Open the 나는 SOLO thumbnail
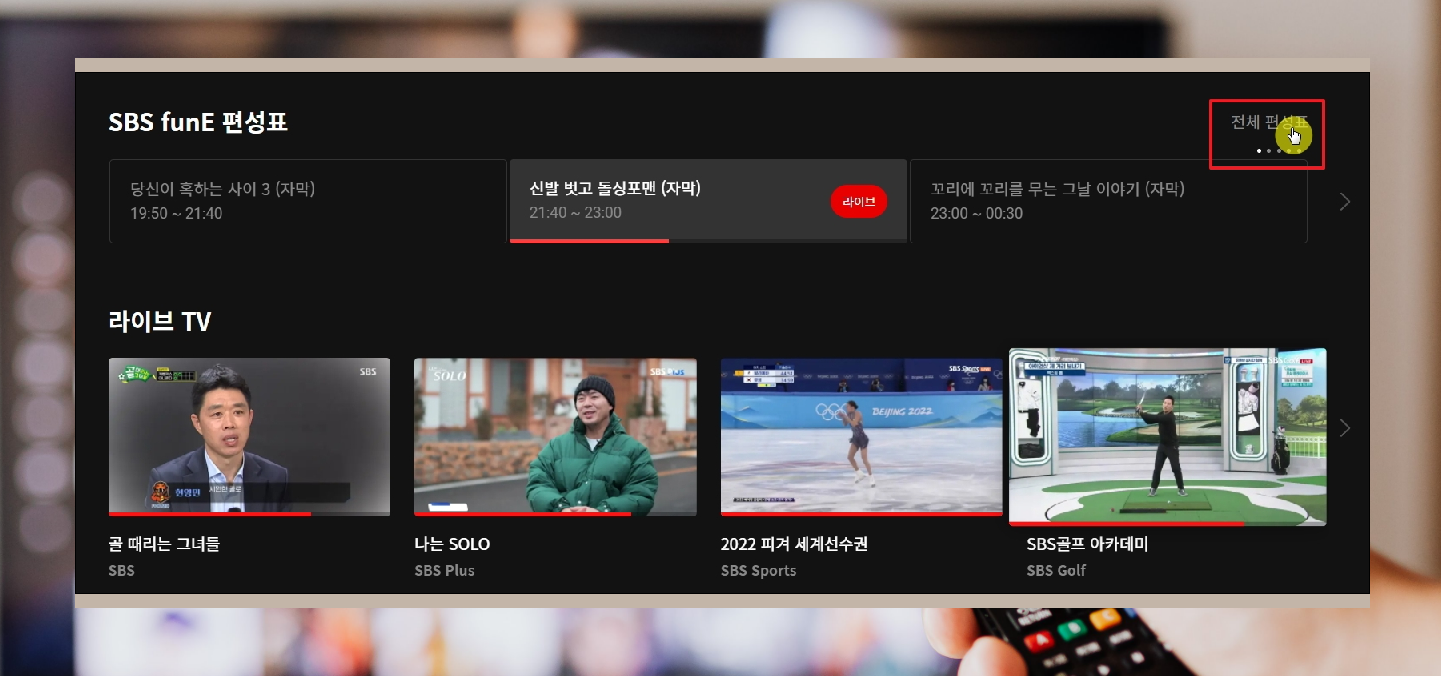 click(x=555, y=437)
